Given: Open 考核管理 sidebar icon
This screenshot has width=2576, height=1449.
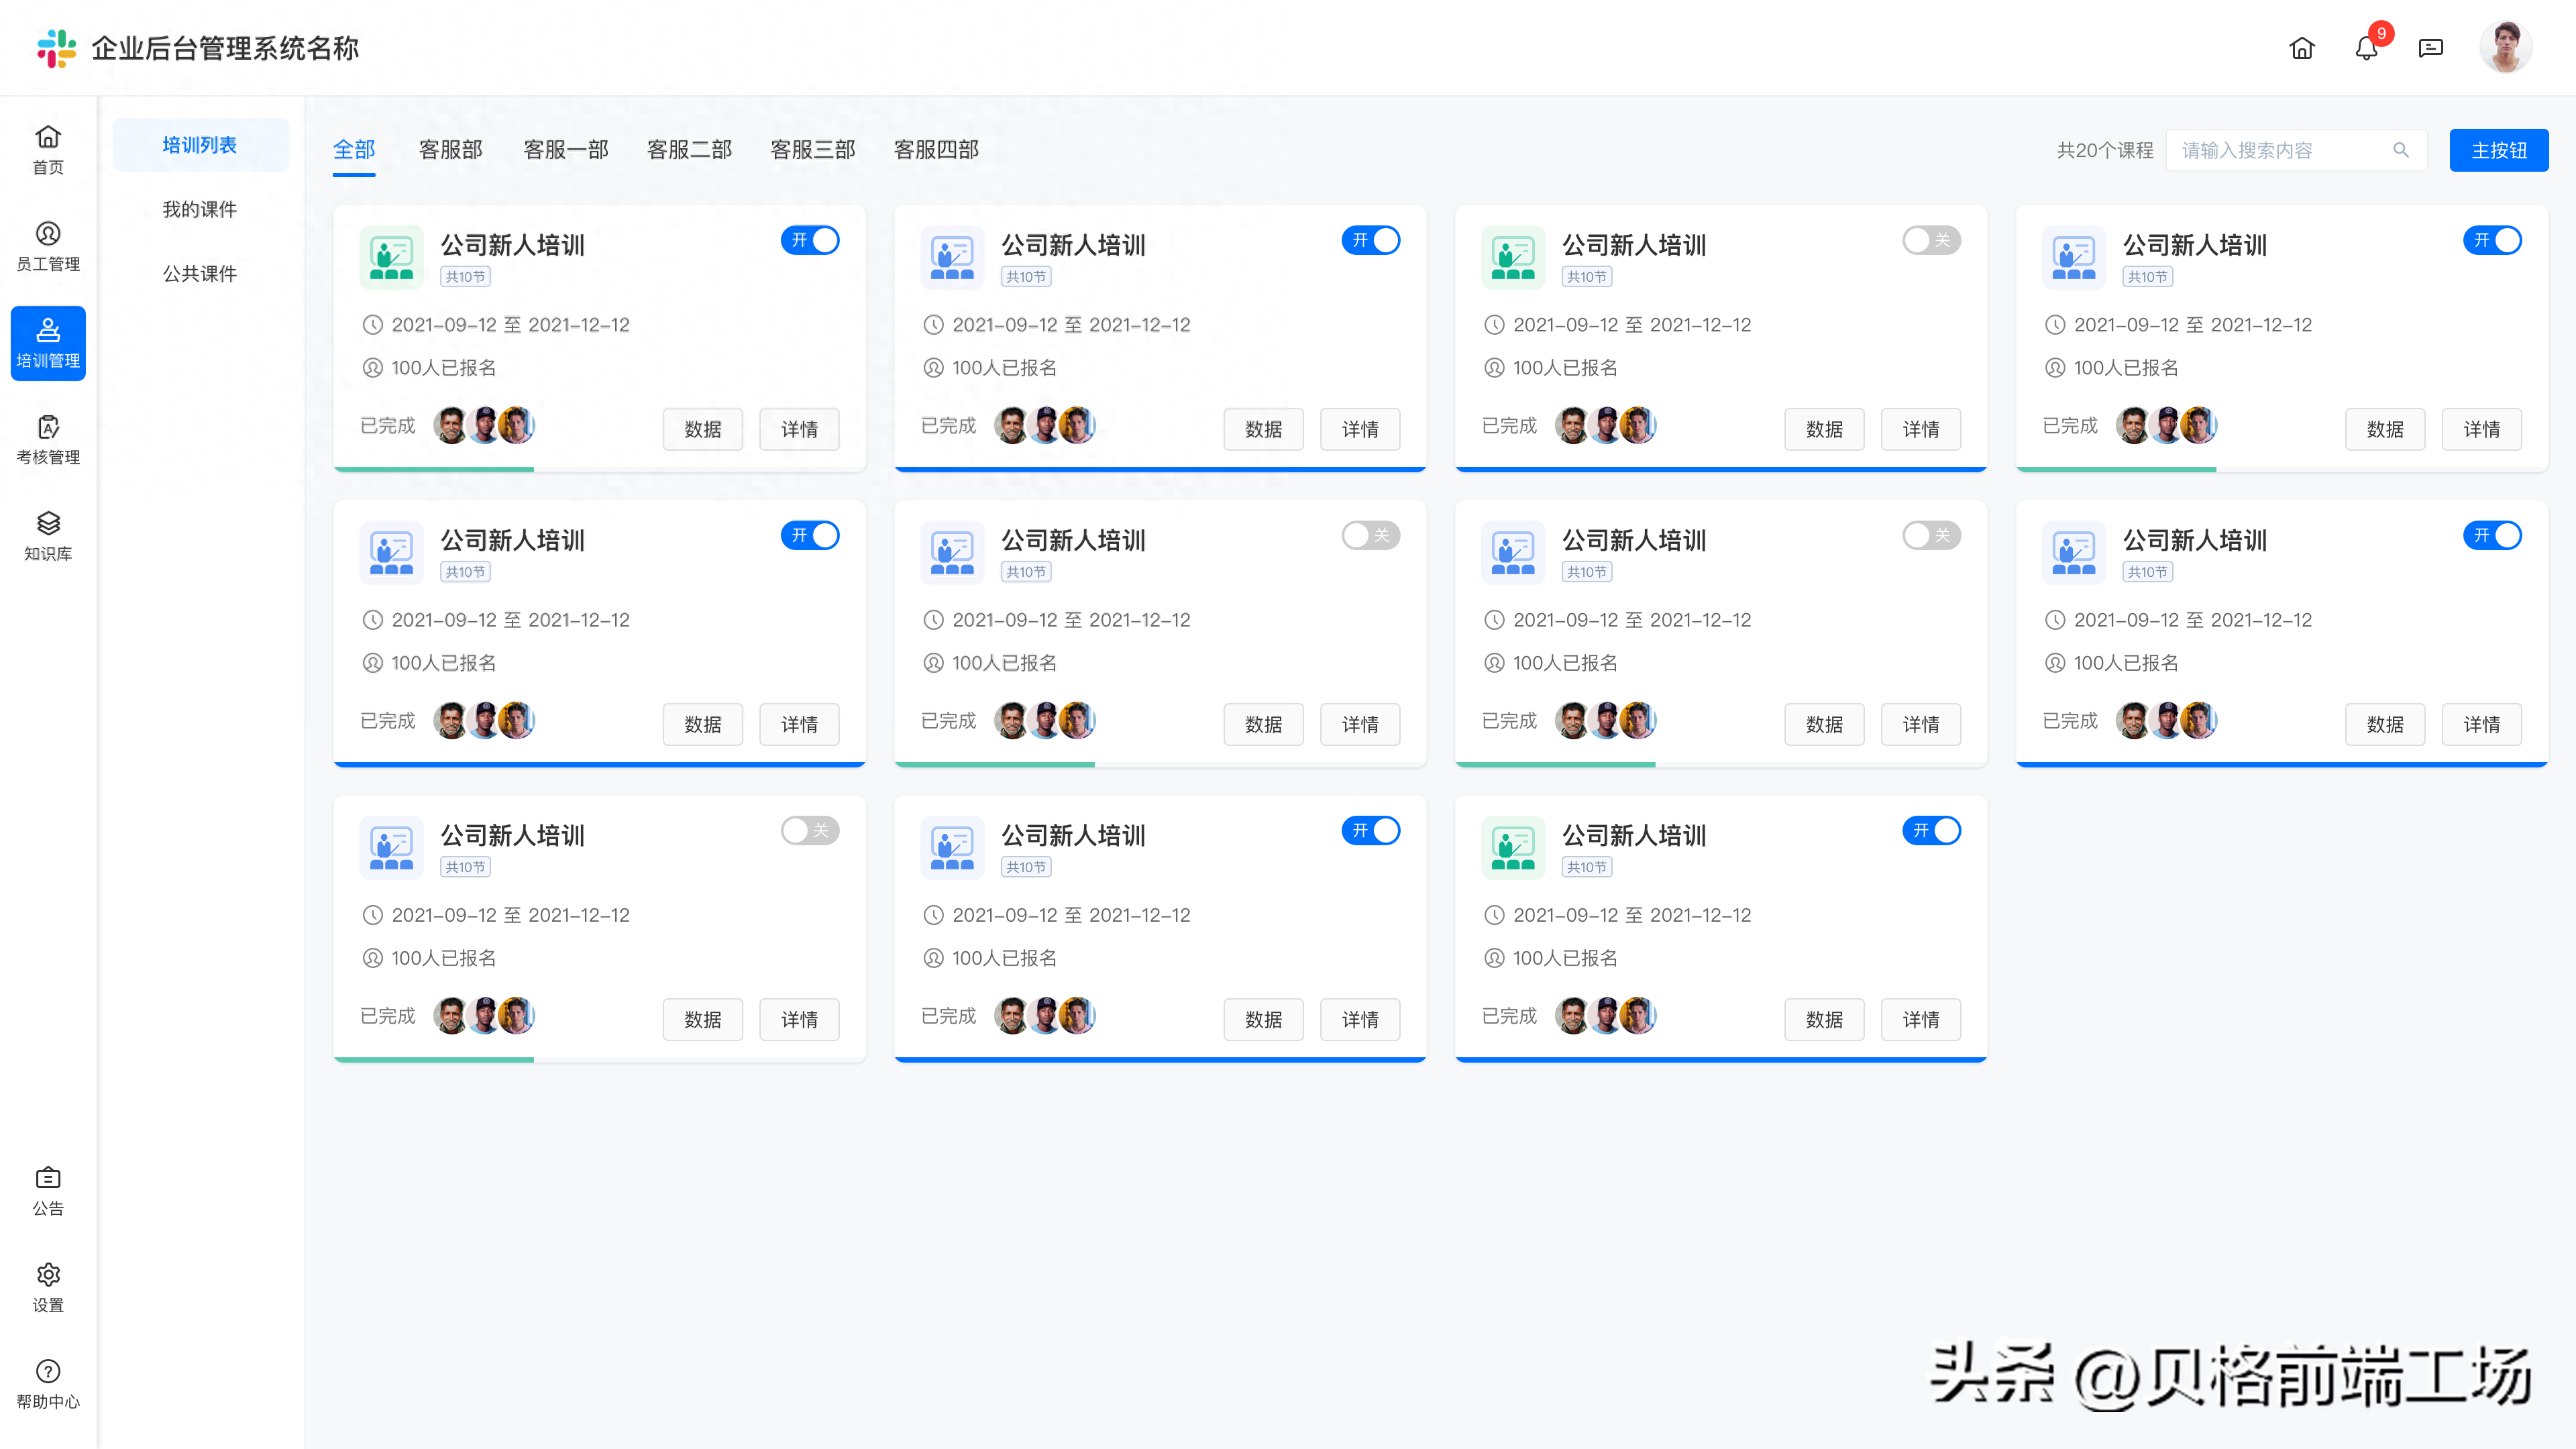Looking at the screenshot, I should point(48,440).
